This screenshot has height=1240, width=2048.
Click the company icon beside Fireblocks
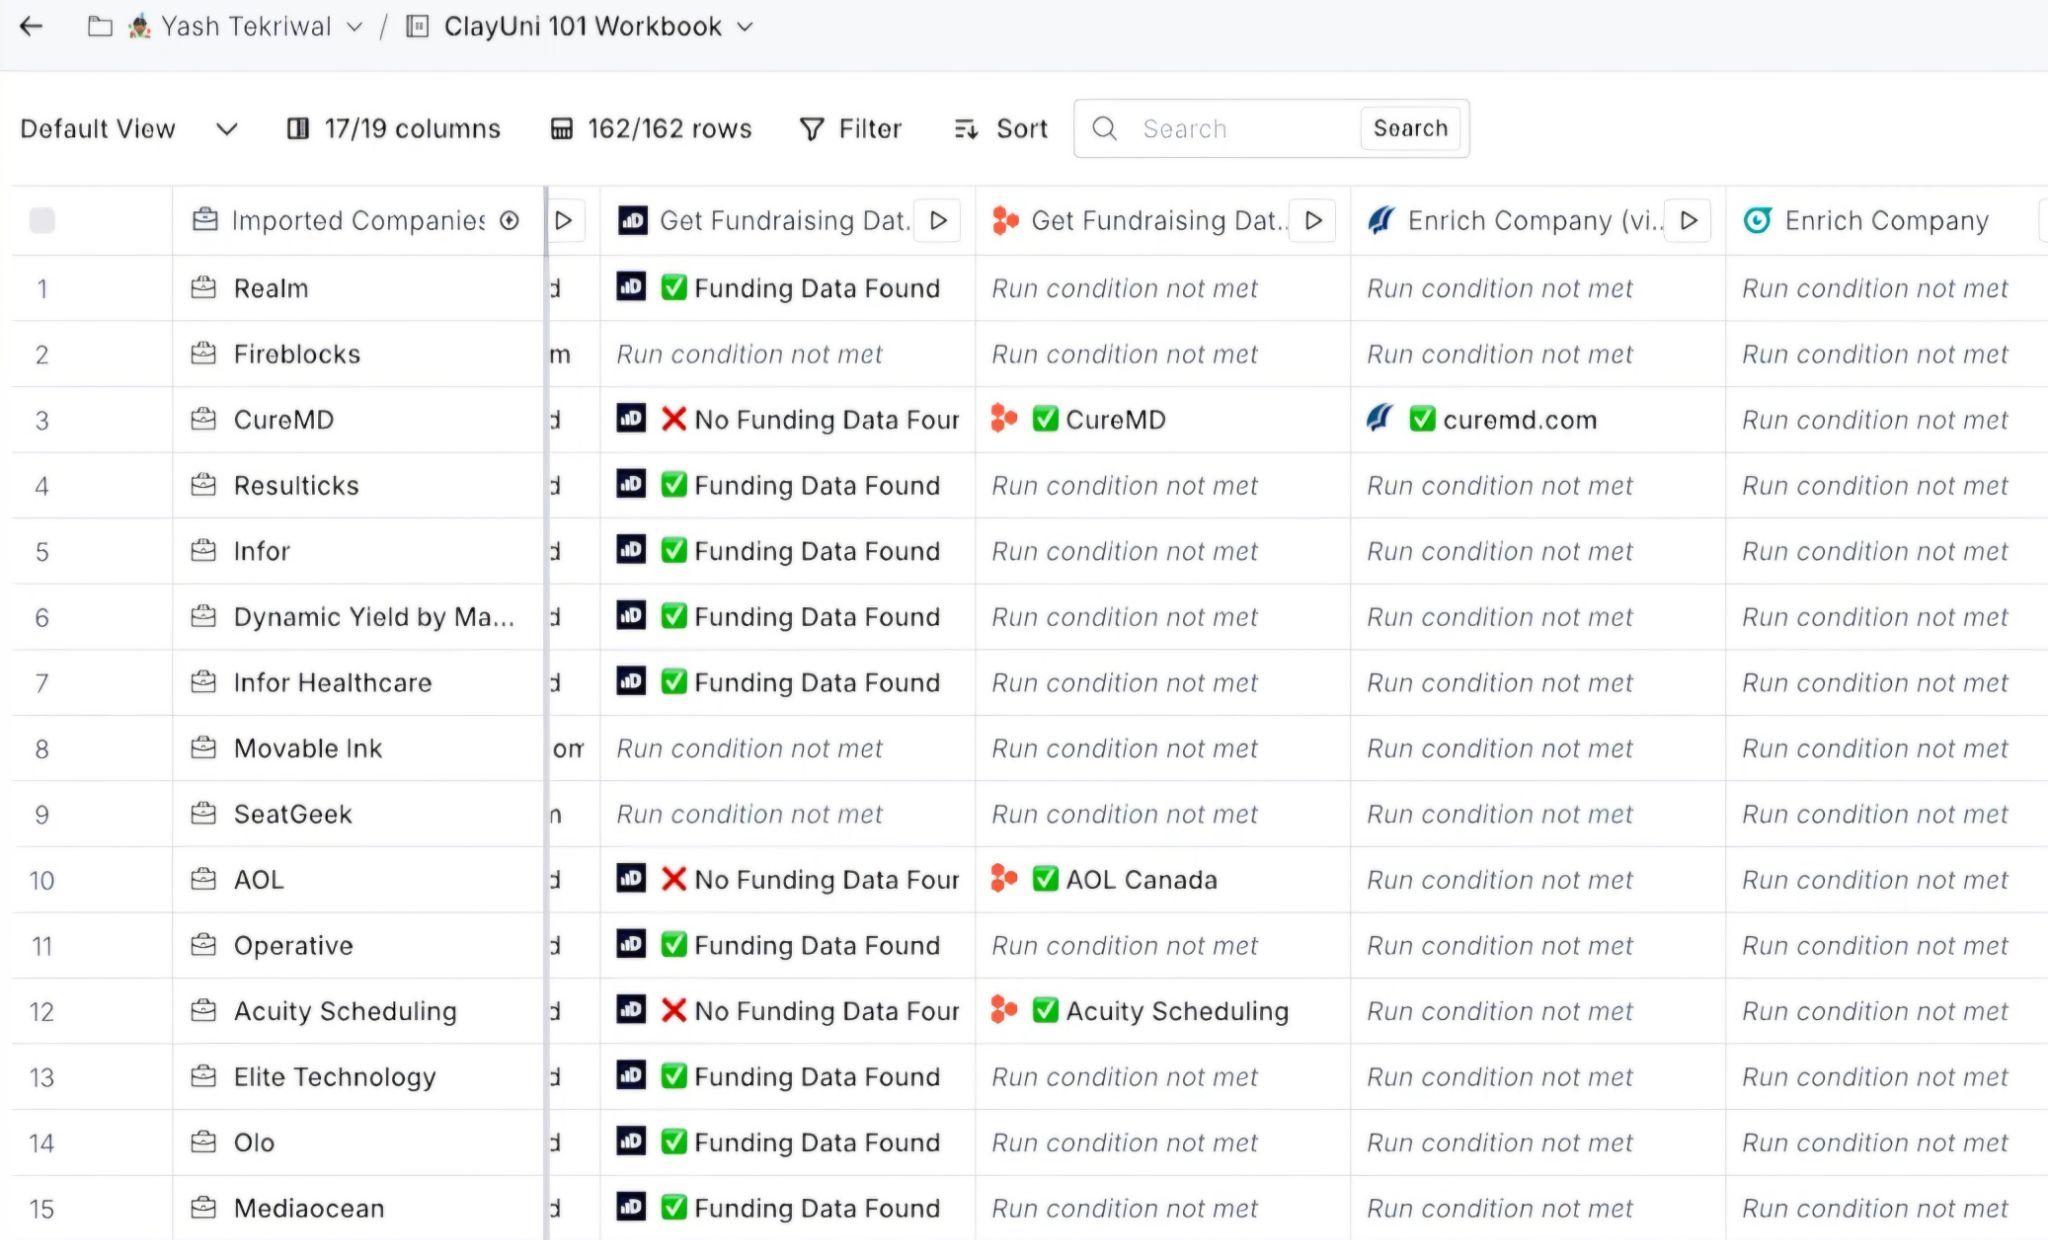pyautogui.click(x=203, y=353)
